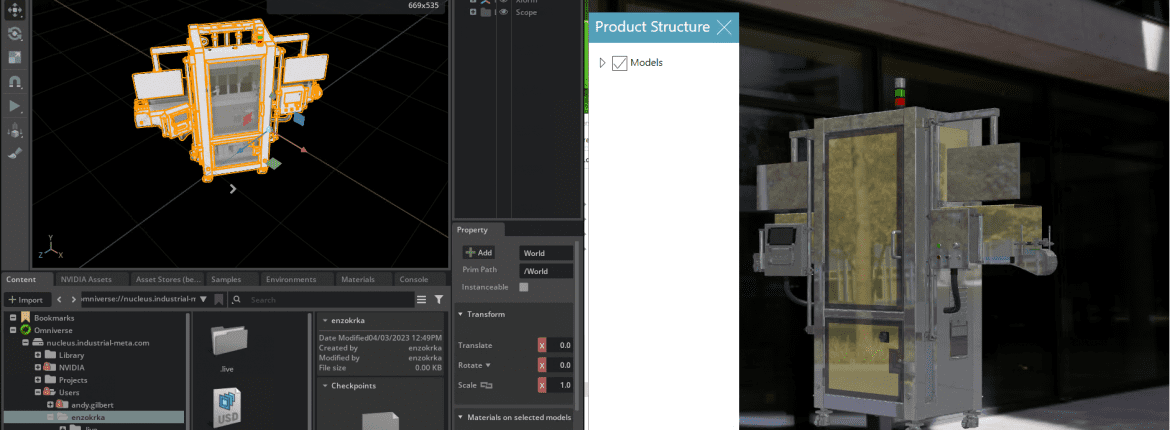Click the small chevron below the machine model
This screenshot has width=1170, height=430.
pyautogui.click(x=233, y=189)
